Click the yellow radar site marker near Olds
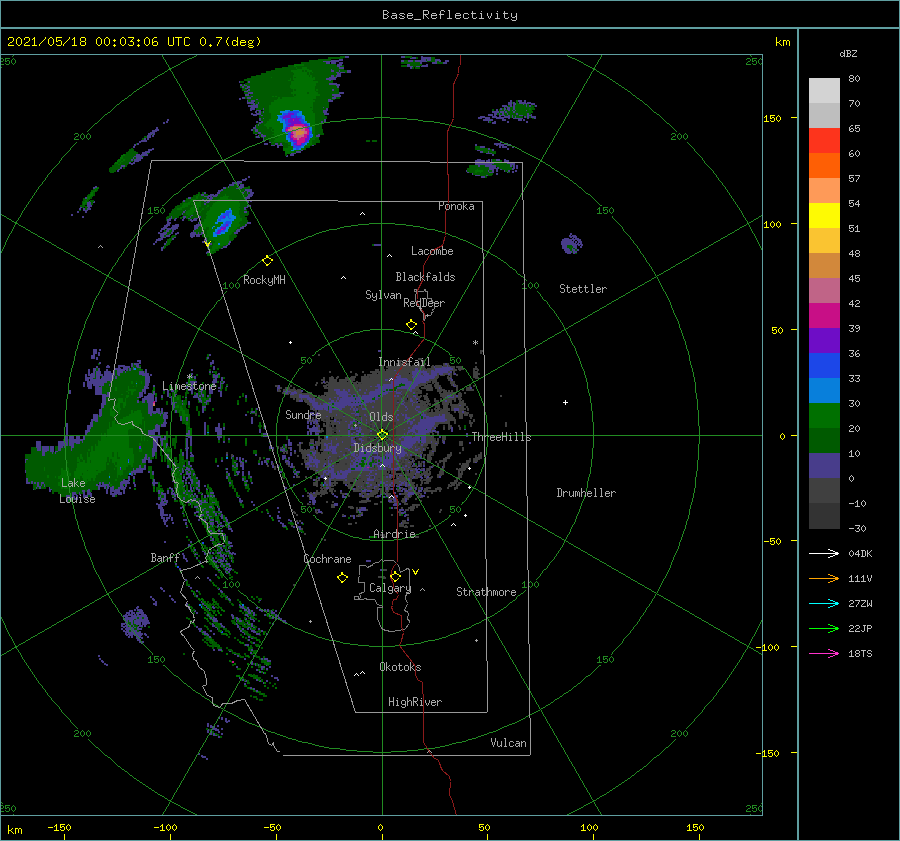The height and width of the screenshot is (841, 900). tap(382, 435)
